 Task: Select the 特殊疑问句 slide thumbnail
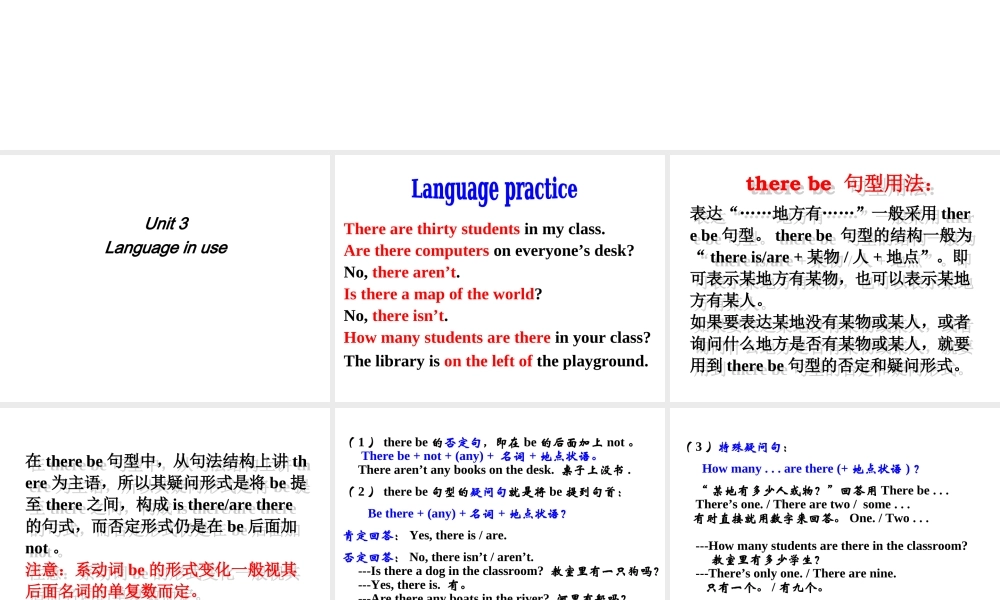(833, 503)
